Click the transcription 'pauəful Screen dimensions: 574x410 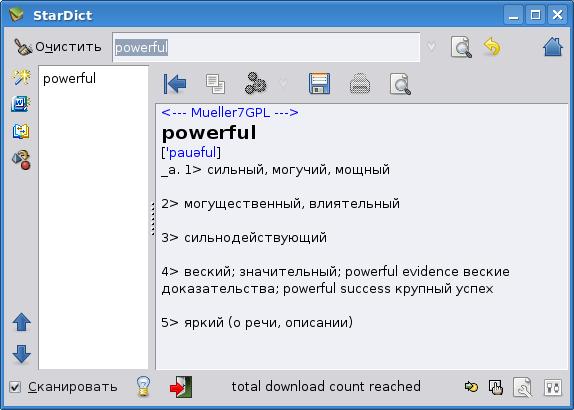tap(191, 152)
